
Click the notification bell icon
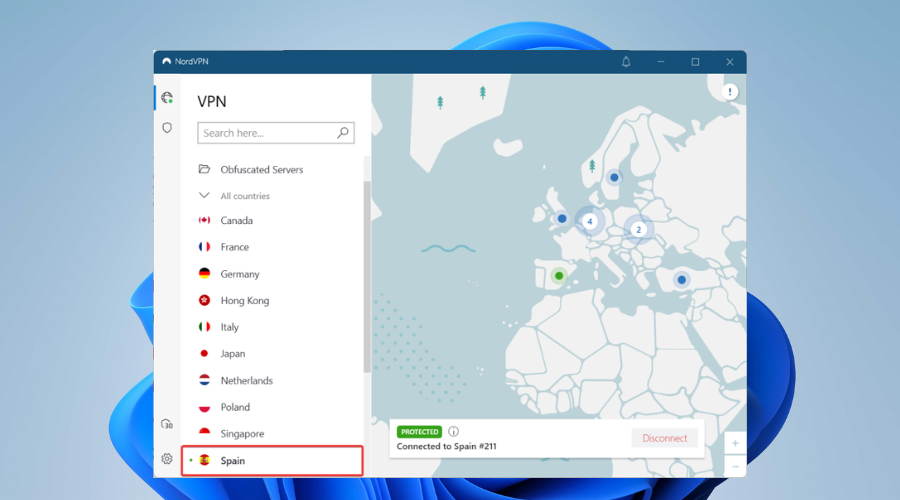(626, 62)
